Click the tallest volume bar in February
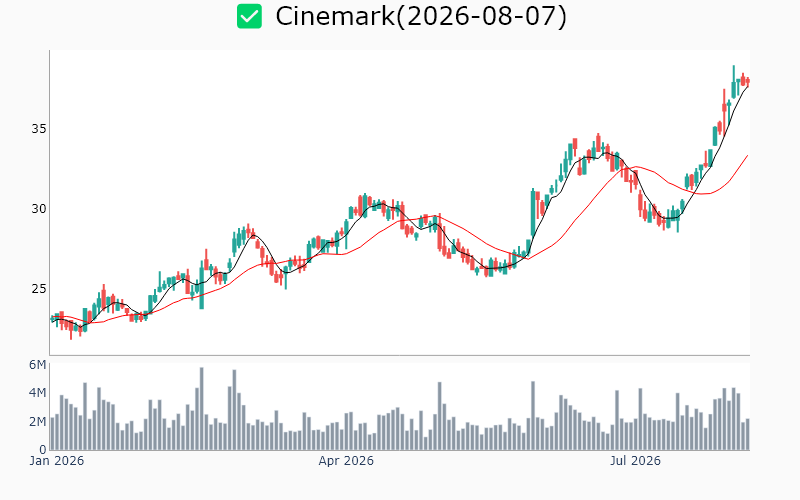This screenshot has width=800, height=500. click(202, 409)
